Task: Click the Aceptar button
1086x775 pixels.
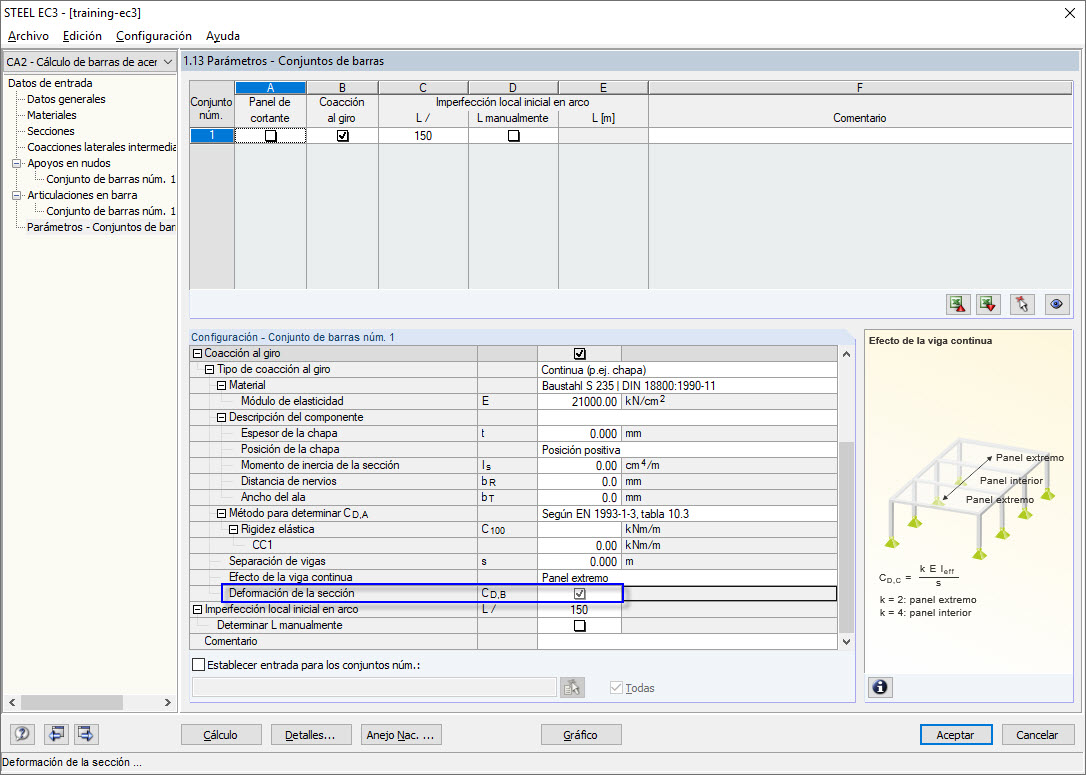Action: pyautogui.click(x=955, y=735)
